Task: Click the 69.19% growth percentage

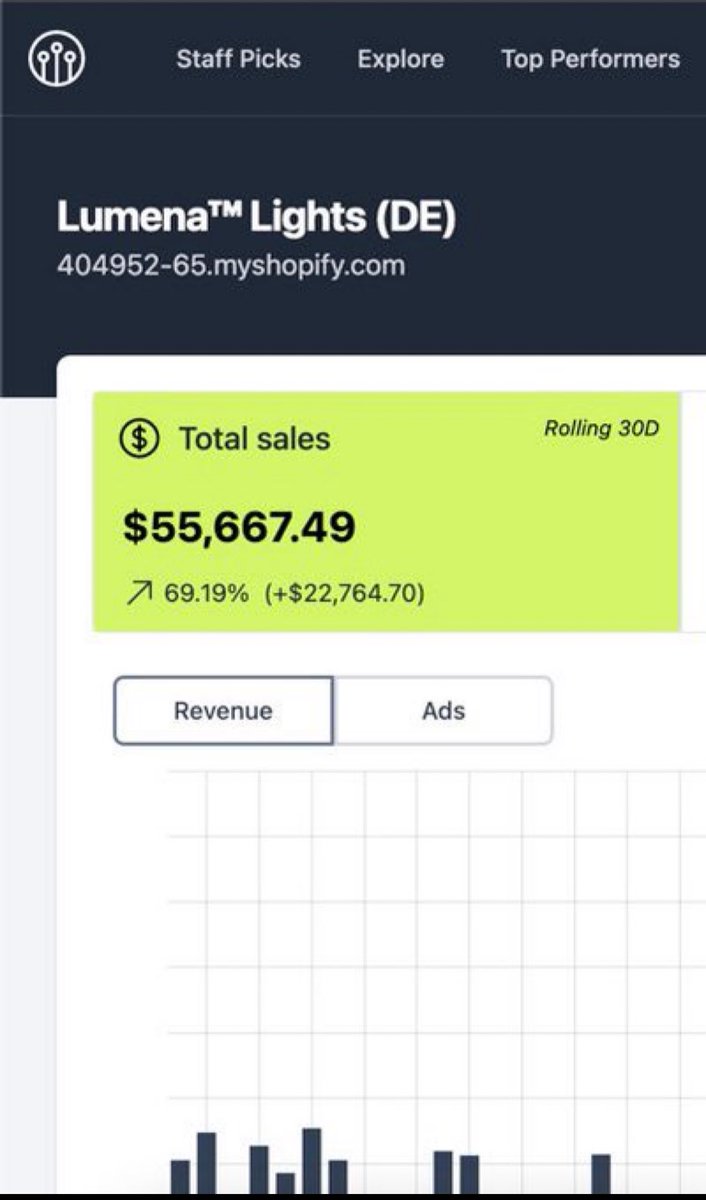Action: [x=206, y=594]
